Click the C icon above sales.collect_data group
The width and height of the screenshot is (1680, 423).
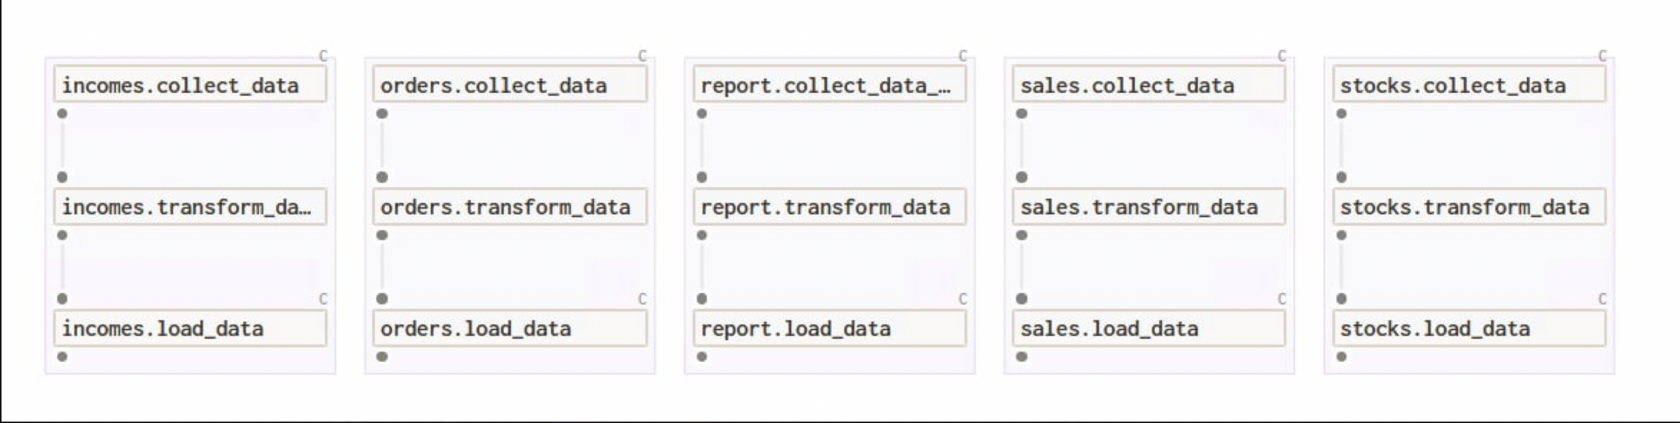[x=1282, y=56]
